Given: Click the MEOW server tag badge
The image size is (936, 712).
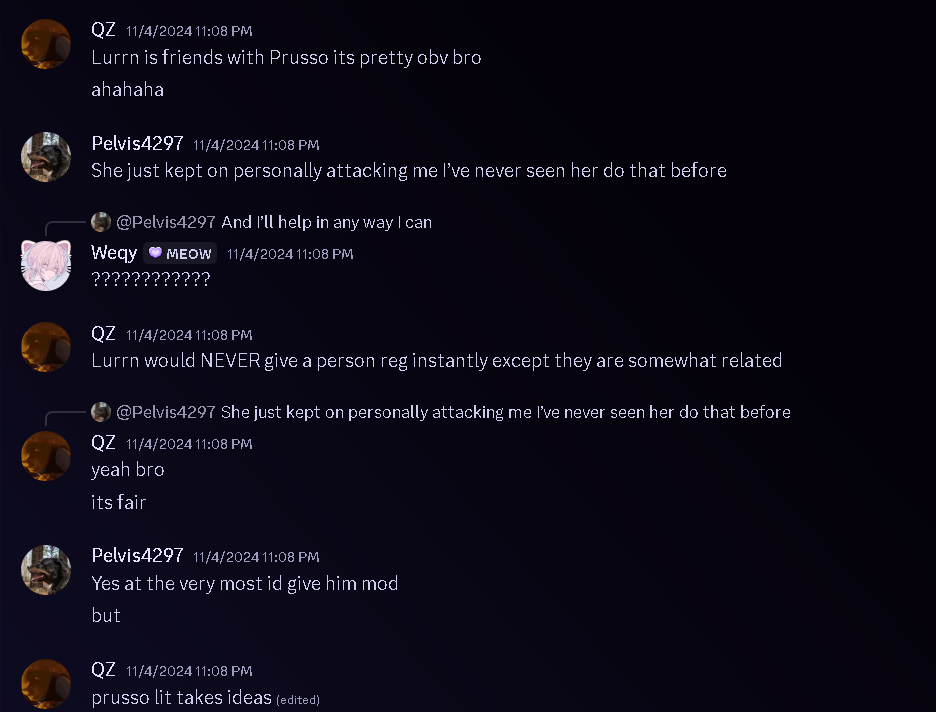Looking at the screenshot, I should coord(180,254).
